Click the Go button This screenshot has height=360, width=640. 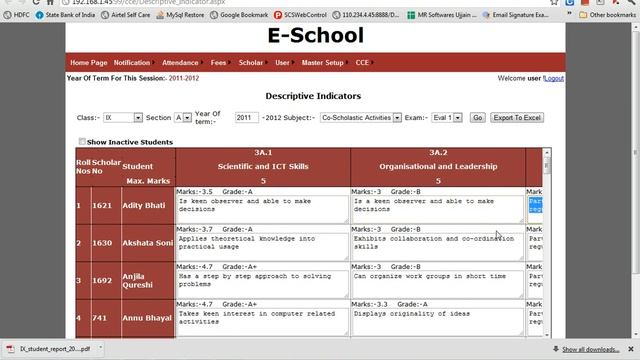478,118
